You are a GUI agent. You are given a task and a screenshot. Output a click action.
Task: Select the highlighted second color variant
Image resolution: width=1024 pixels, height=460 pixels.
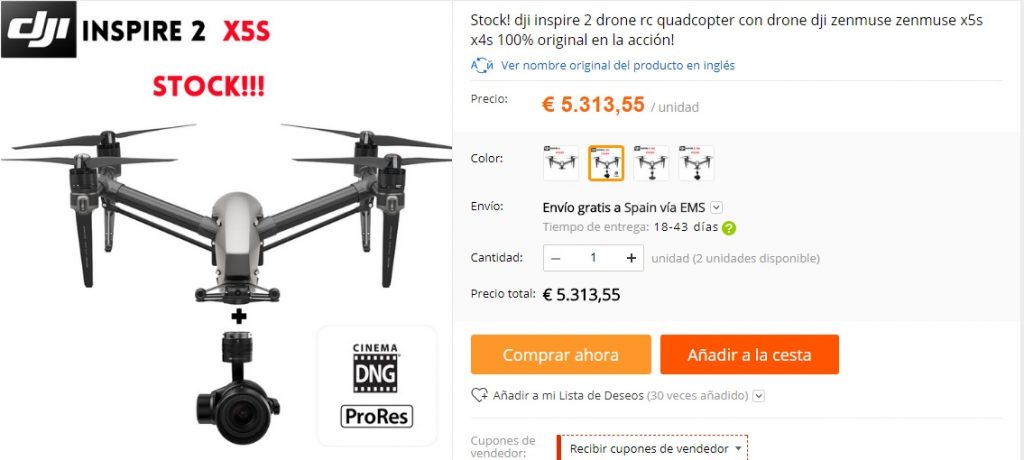(x=606, y=163)
